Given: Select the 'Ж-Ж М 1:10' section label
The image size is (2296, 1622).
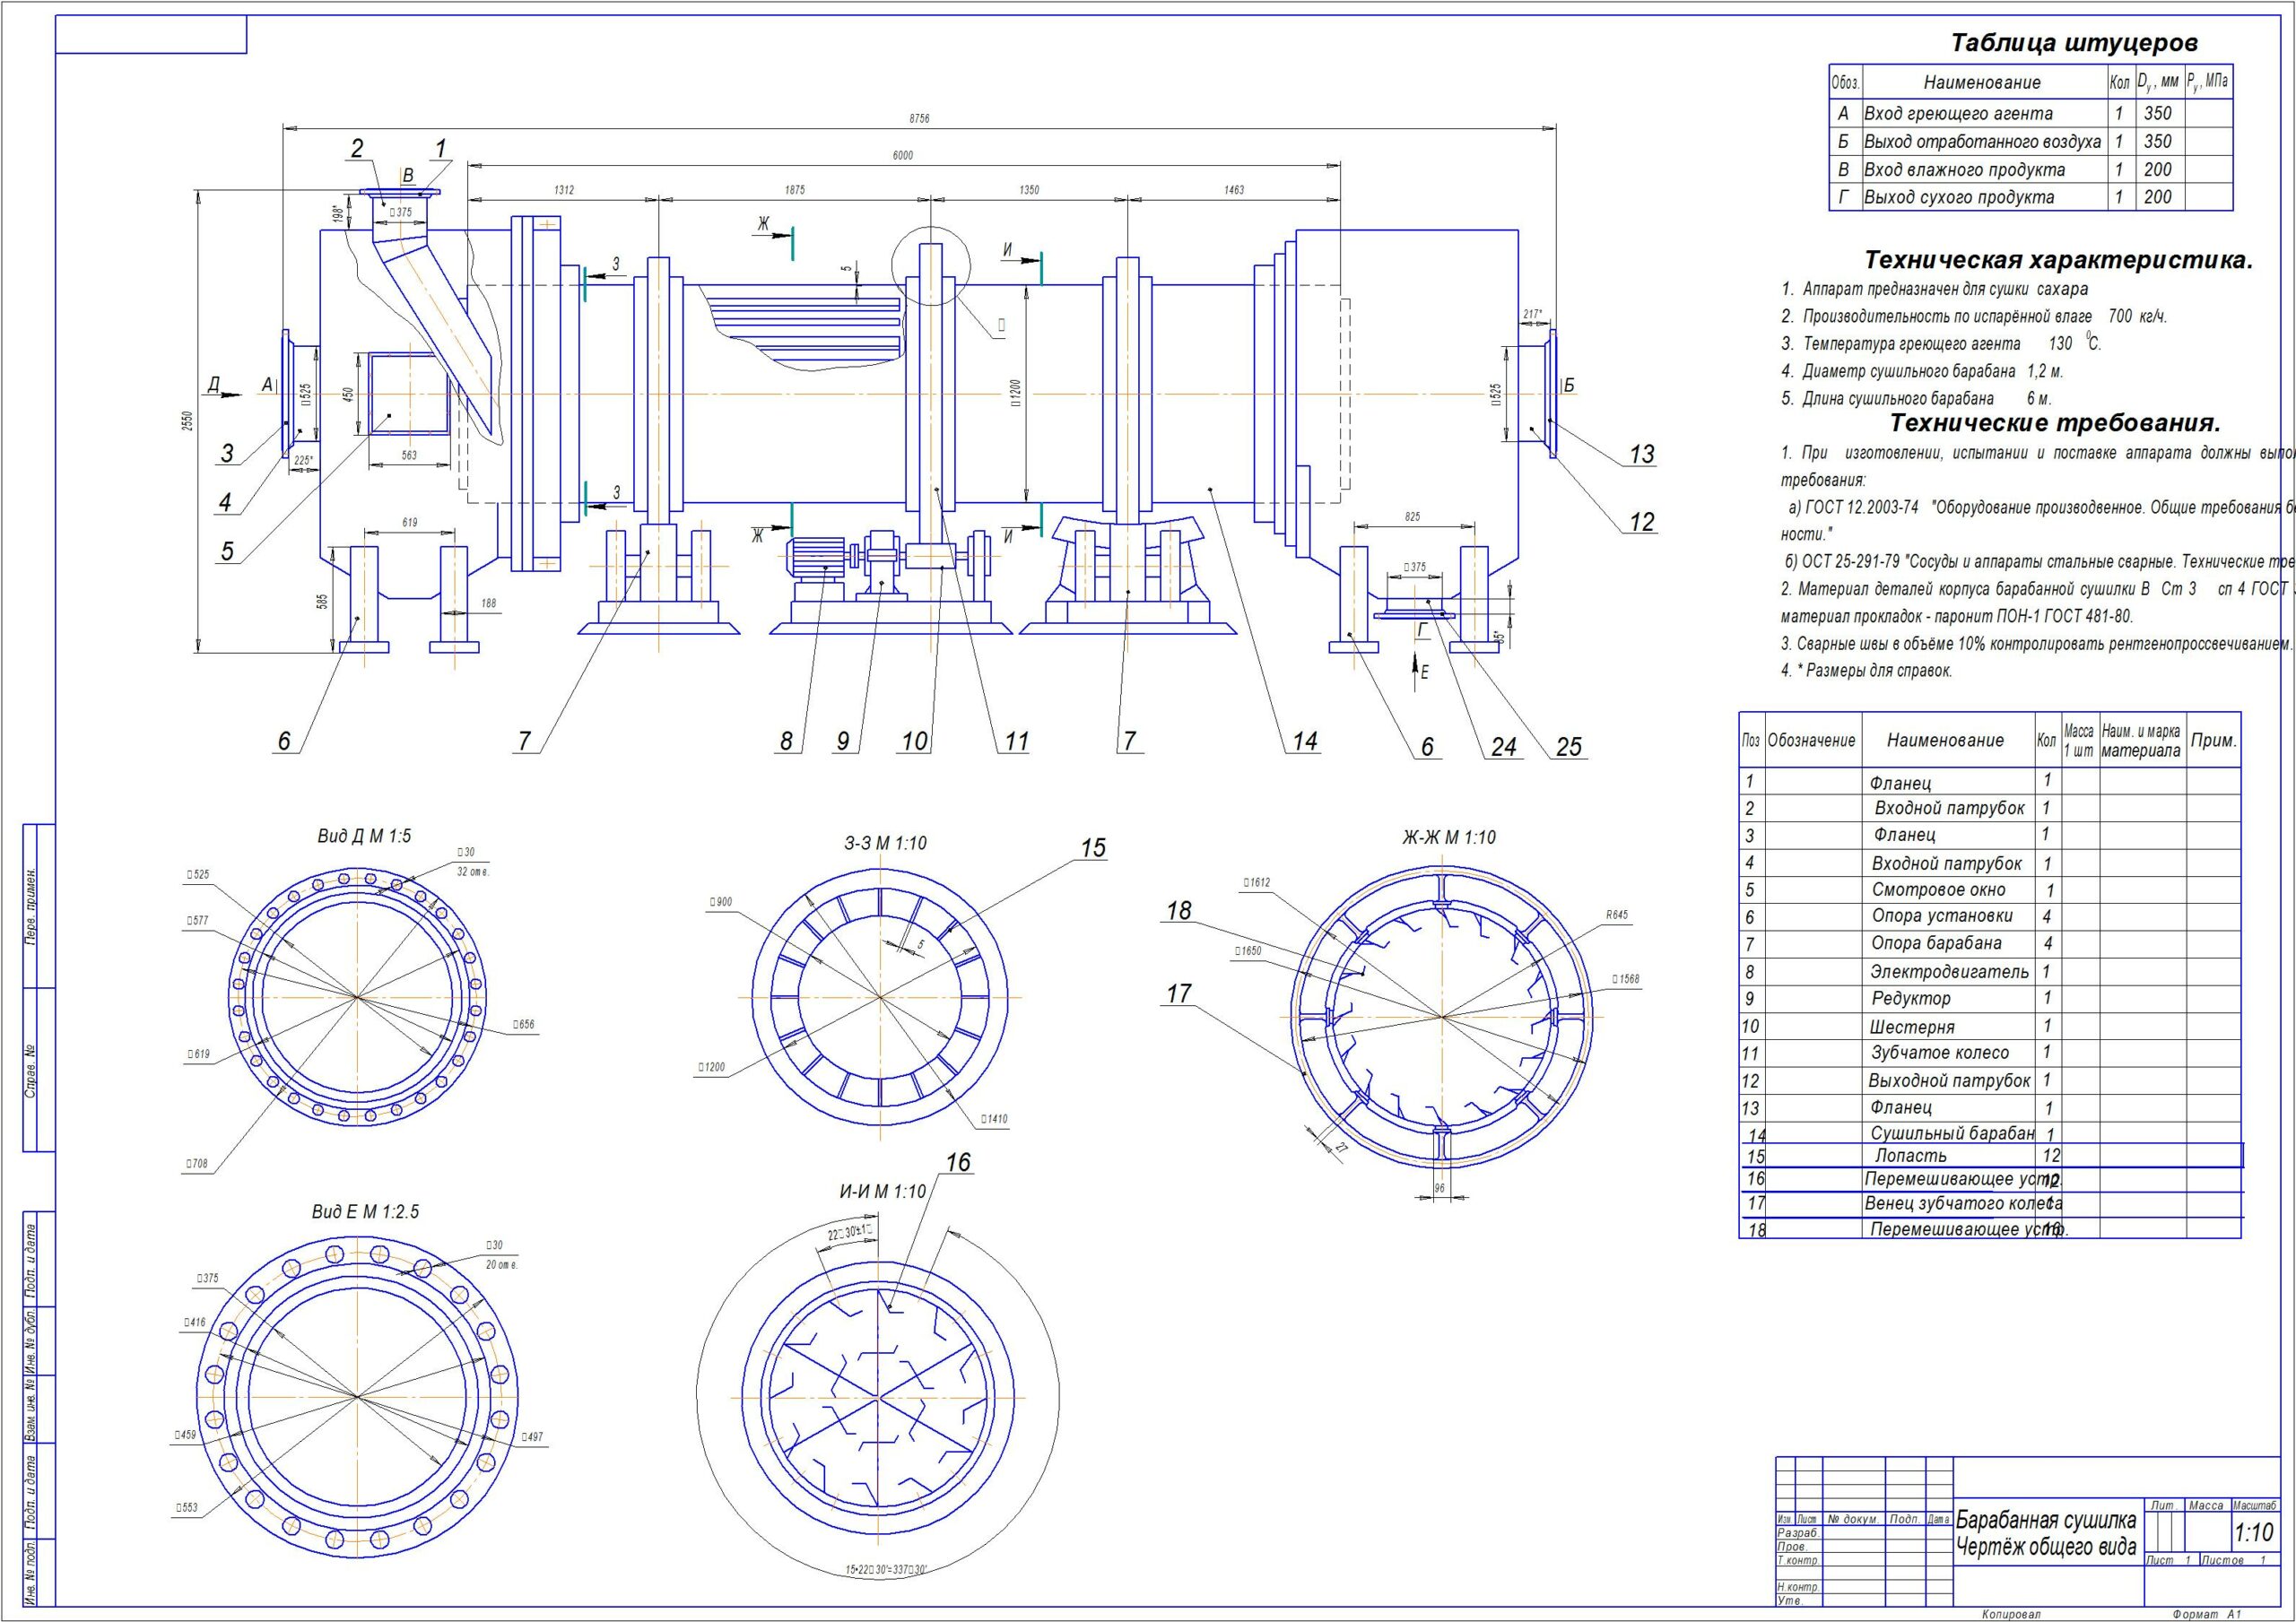Looking at the screenshot, I should pos(1449,837).
